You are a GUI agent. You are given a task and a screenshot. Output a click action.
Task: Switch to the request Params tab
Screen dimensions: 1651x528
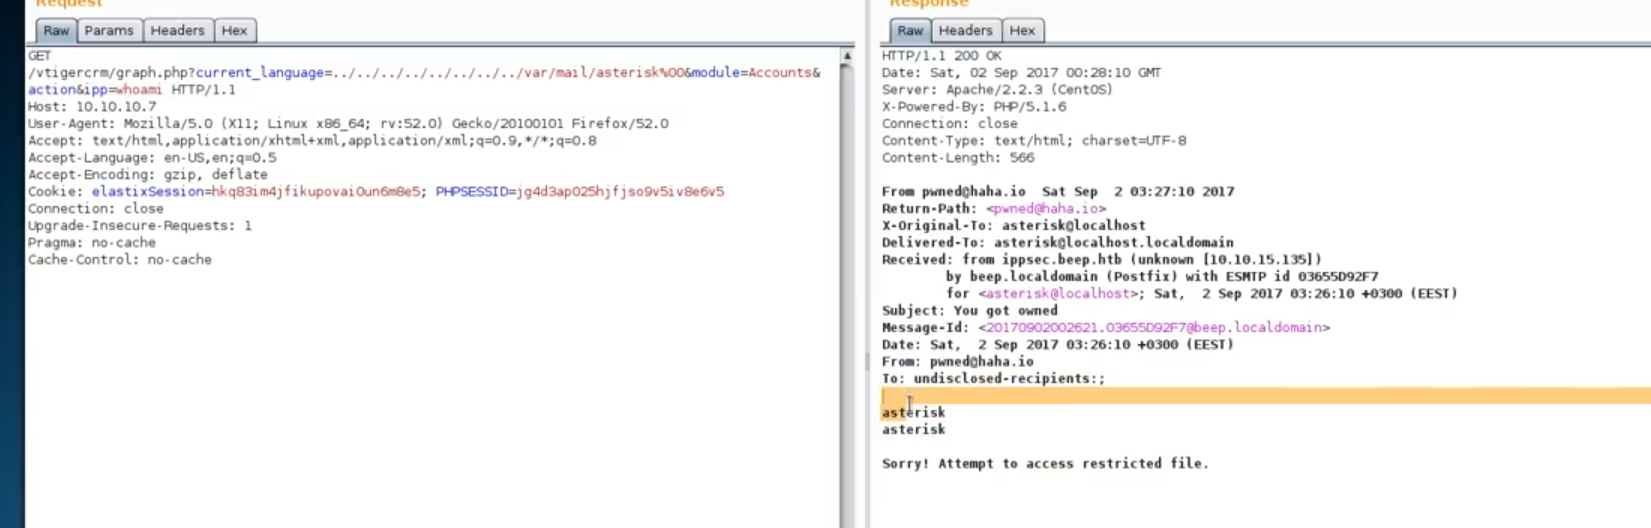point(108,31)
